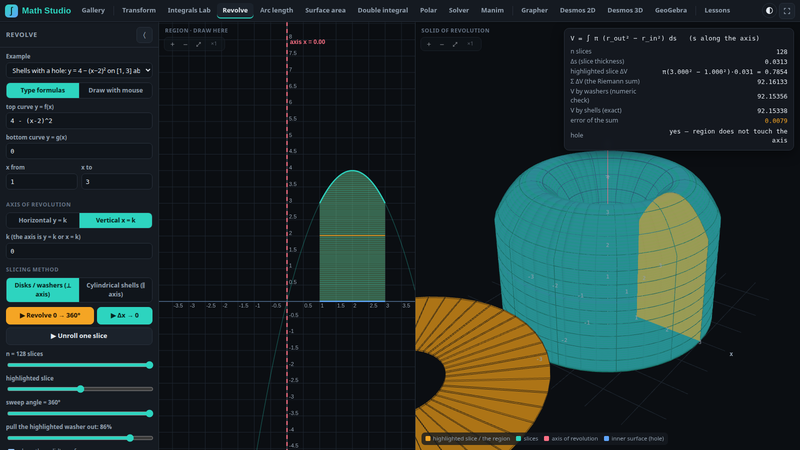Toggle dark/light theme icon
This screenshot has width=800, height=450.
pyautogui.click(x=769, y=10)
